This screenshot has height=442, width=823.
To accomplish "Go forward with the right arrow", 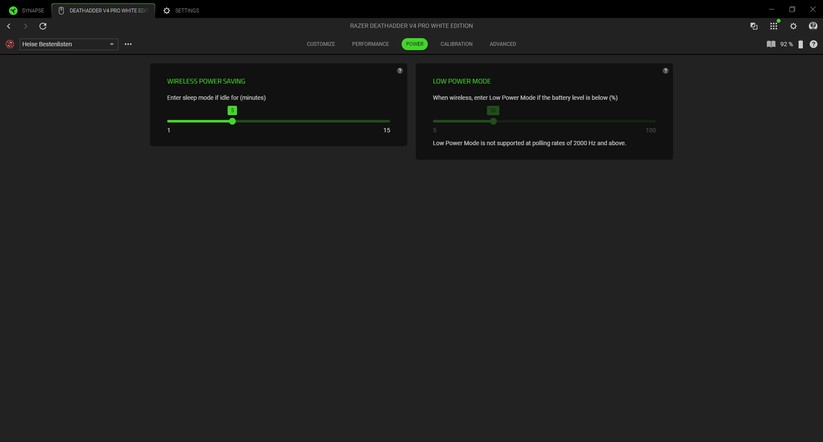I will pos(25,26).
